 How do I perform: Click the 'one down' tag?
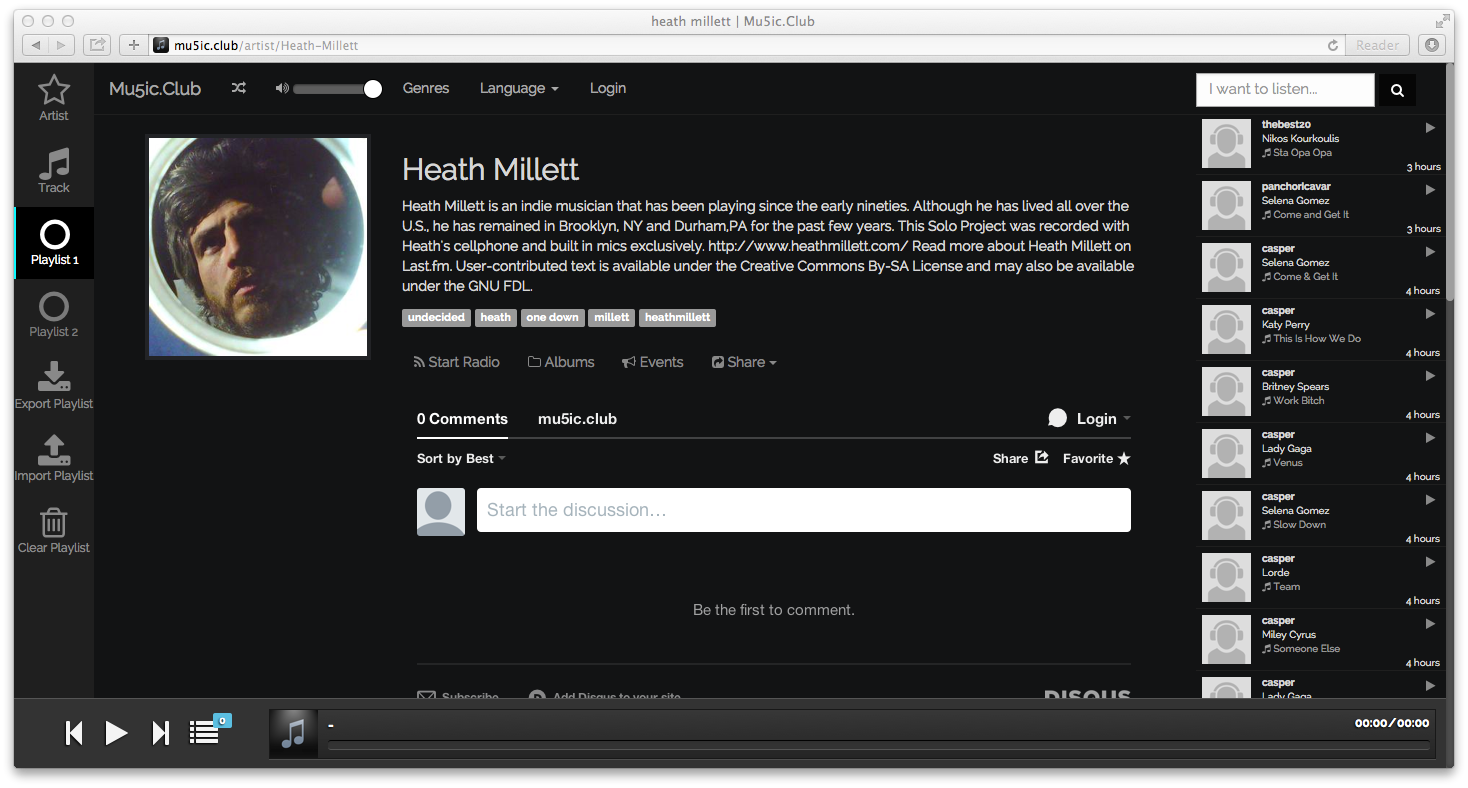(553, 318)
